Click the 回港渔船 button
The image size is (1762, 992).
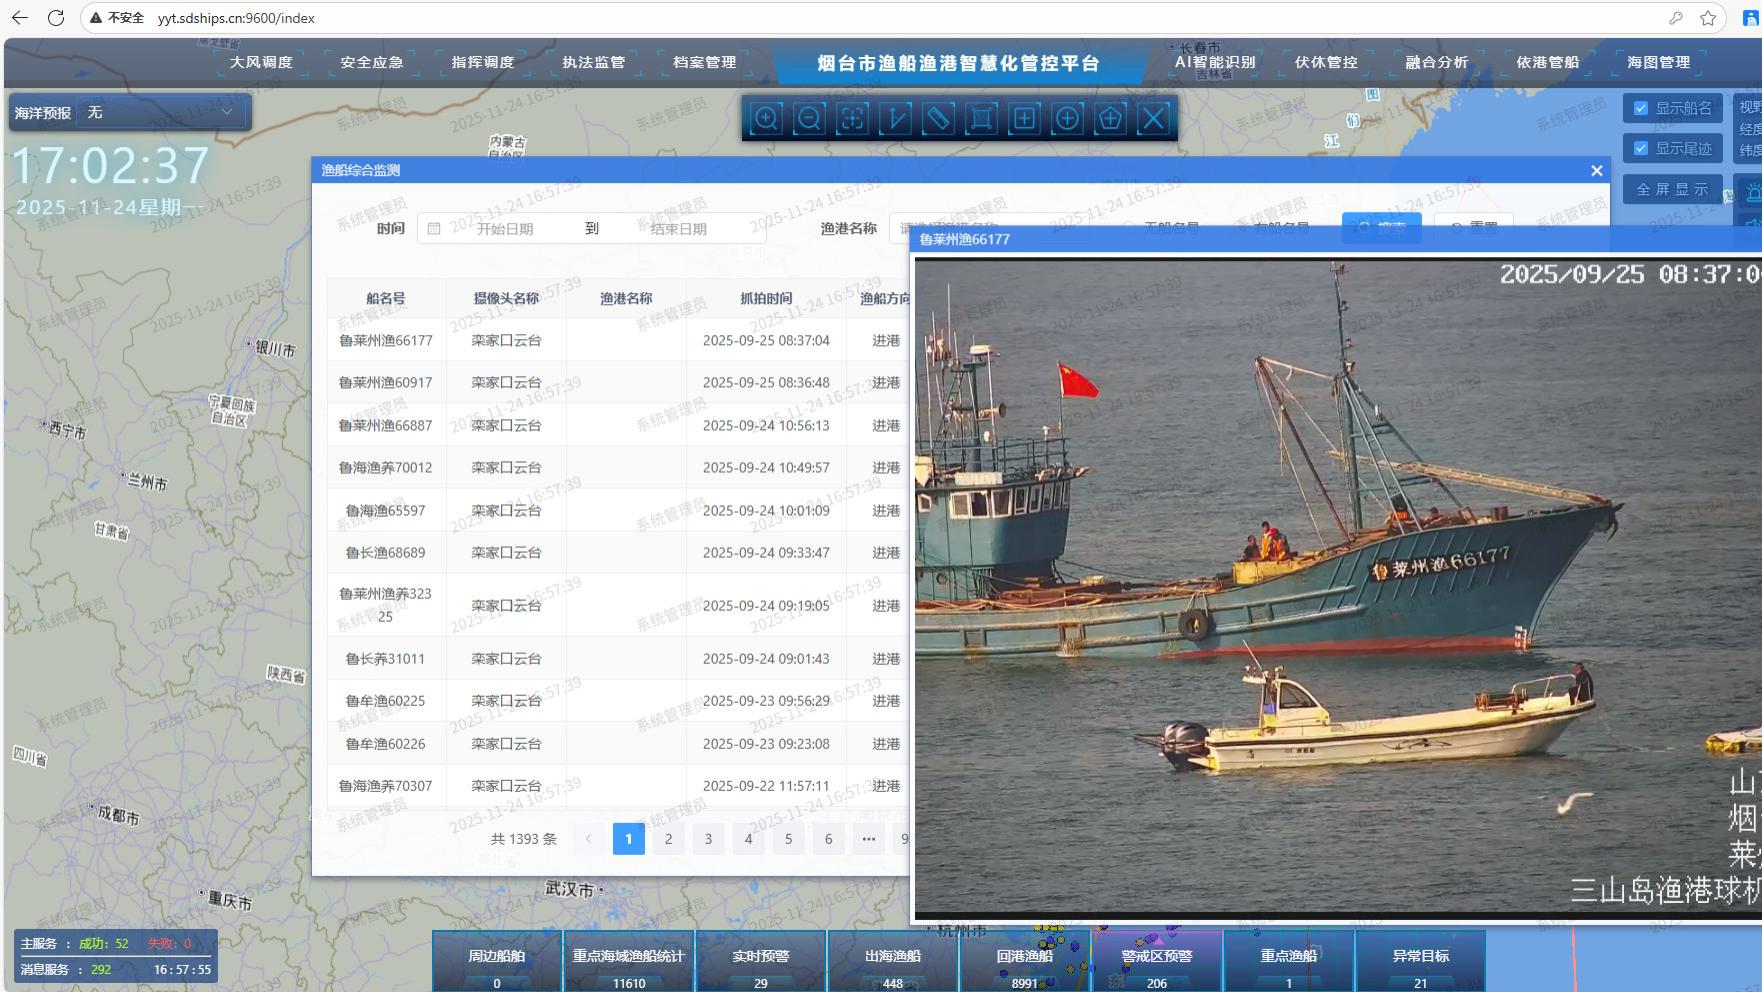pos(1025,961)
